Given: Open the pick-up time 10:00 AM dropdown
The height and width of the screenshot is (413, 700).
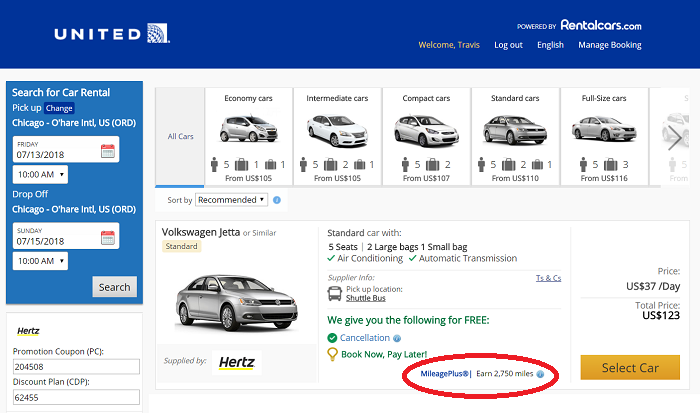Looking at the screenshot, I should pyautogui.click(x=40, y=175).
